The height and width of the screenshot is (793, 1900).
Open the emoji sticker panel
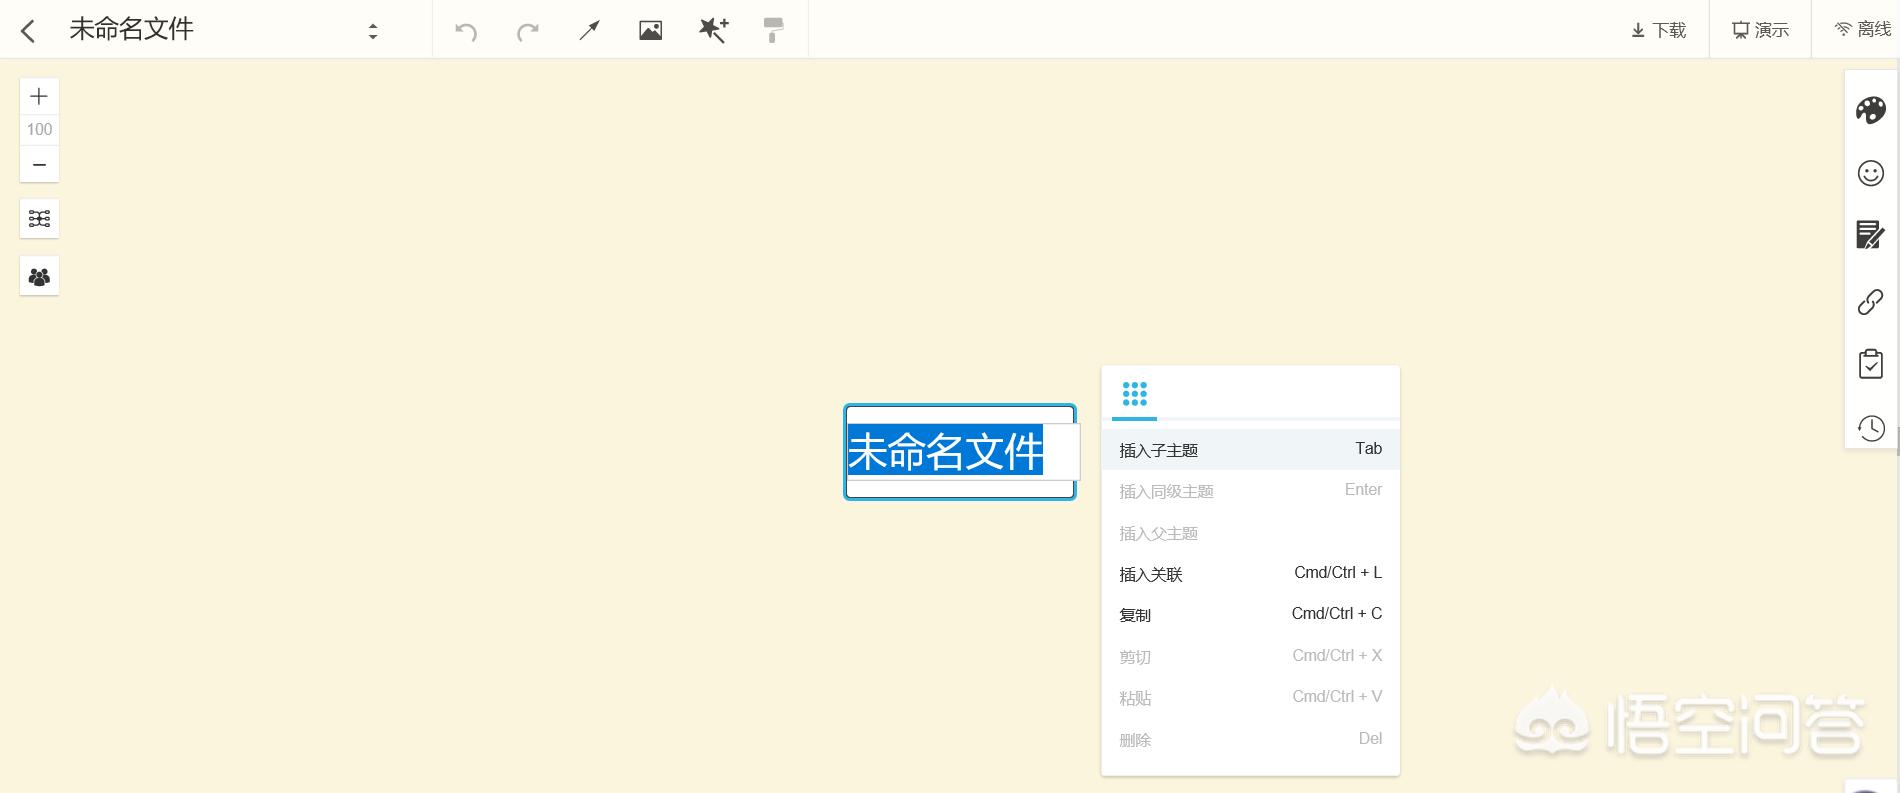[1870, 173]
